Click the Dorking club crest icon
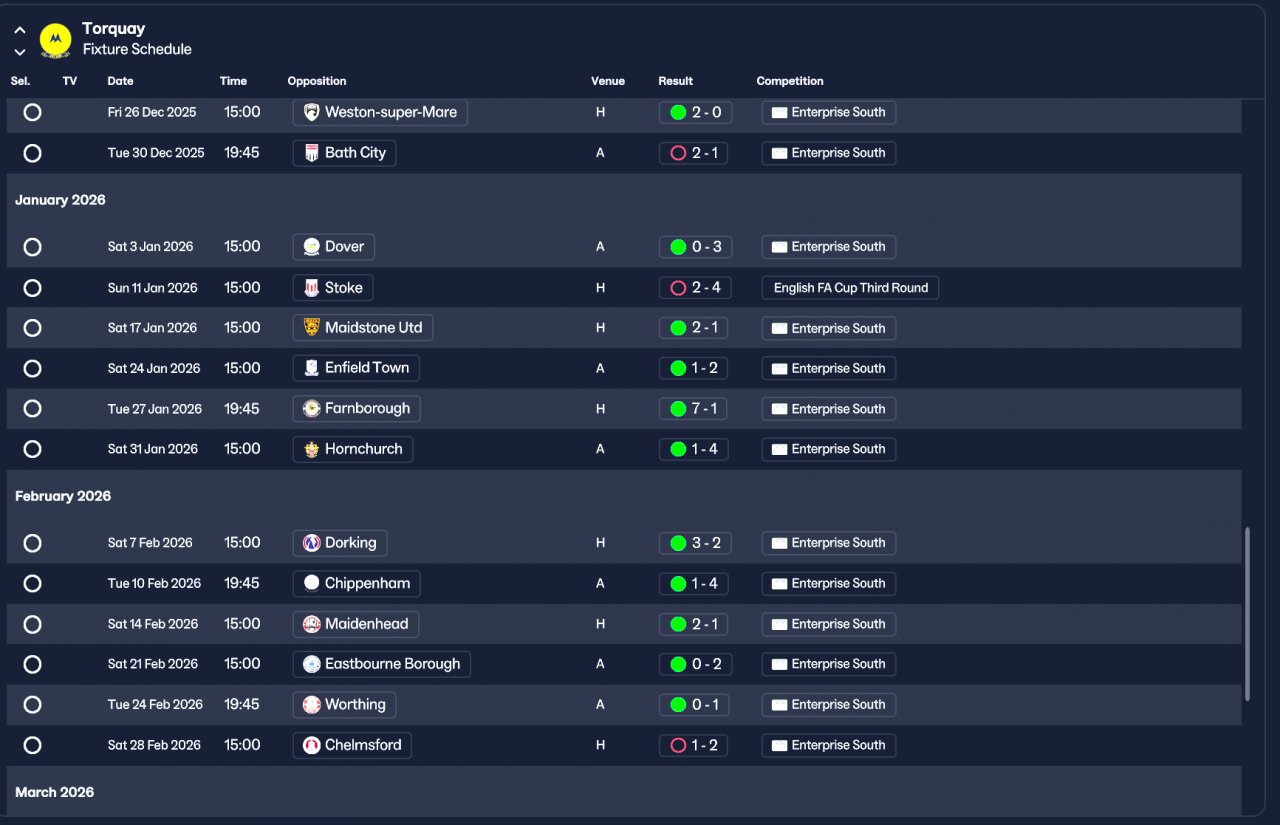The width and height of the screenshot is (1280, 825). pyautogui.click(x=311, y=543)
